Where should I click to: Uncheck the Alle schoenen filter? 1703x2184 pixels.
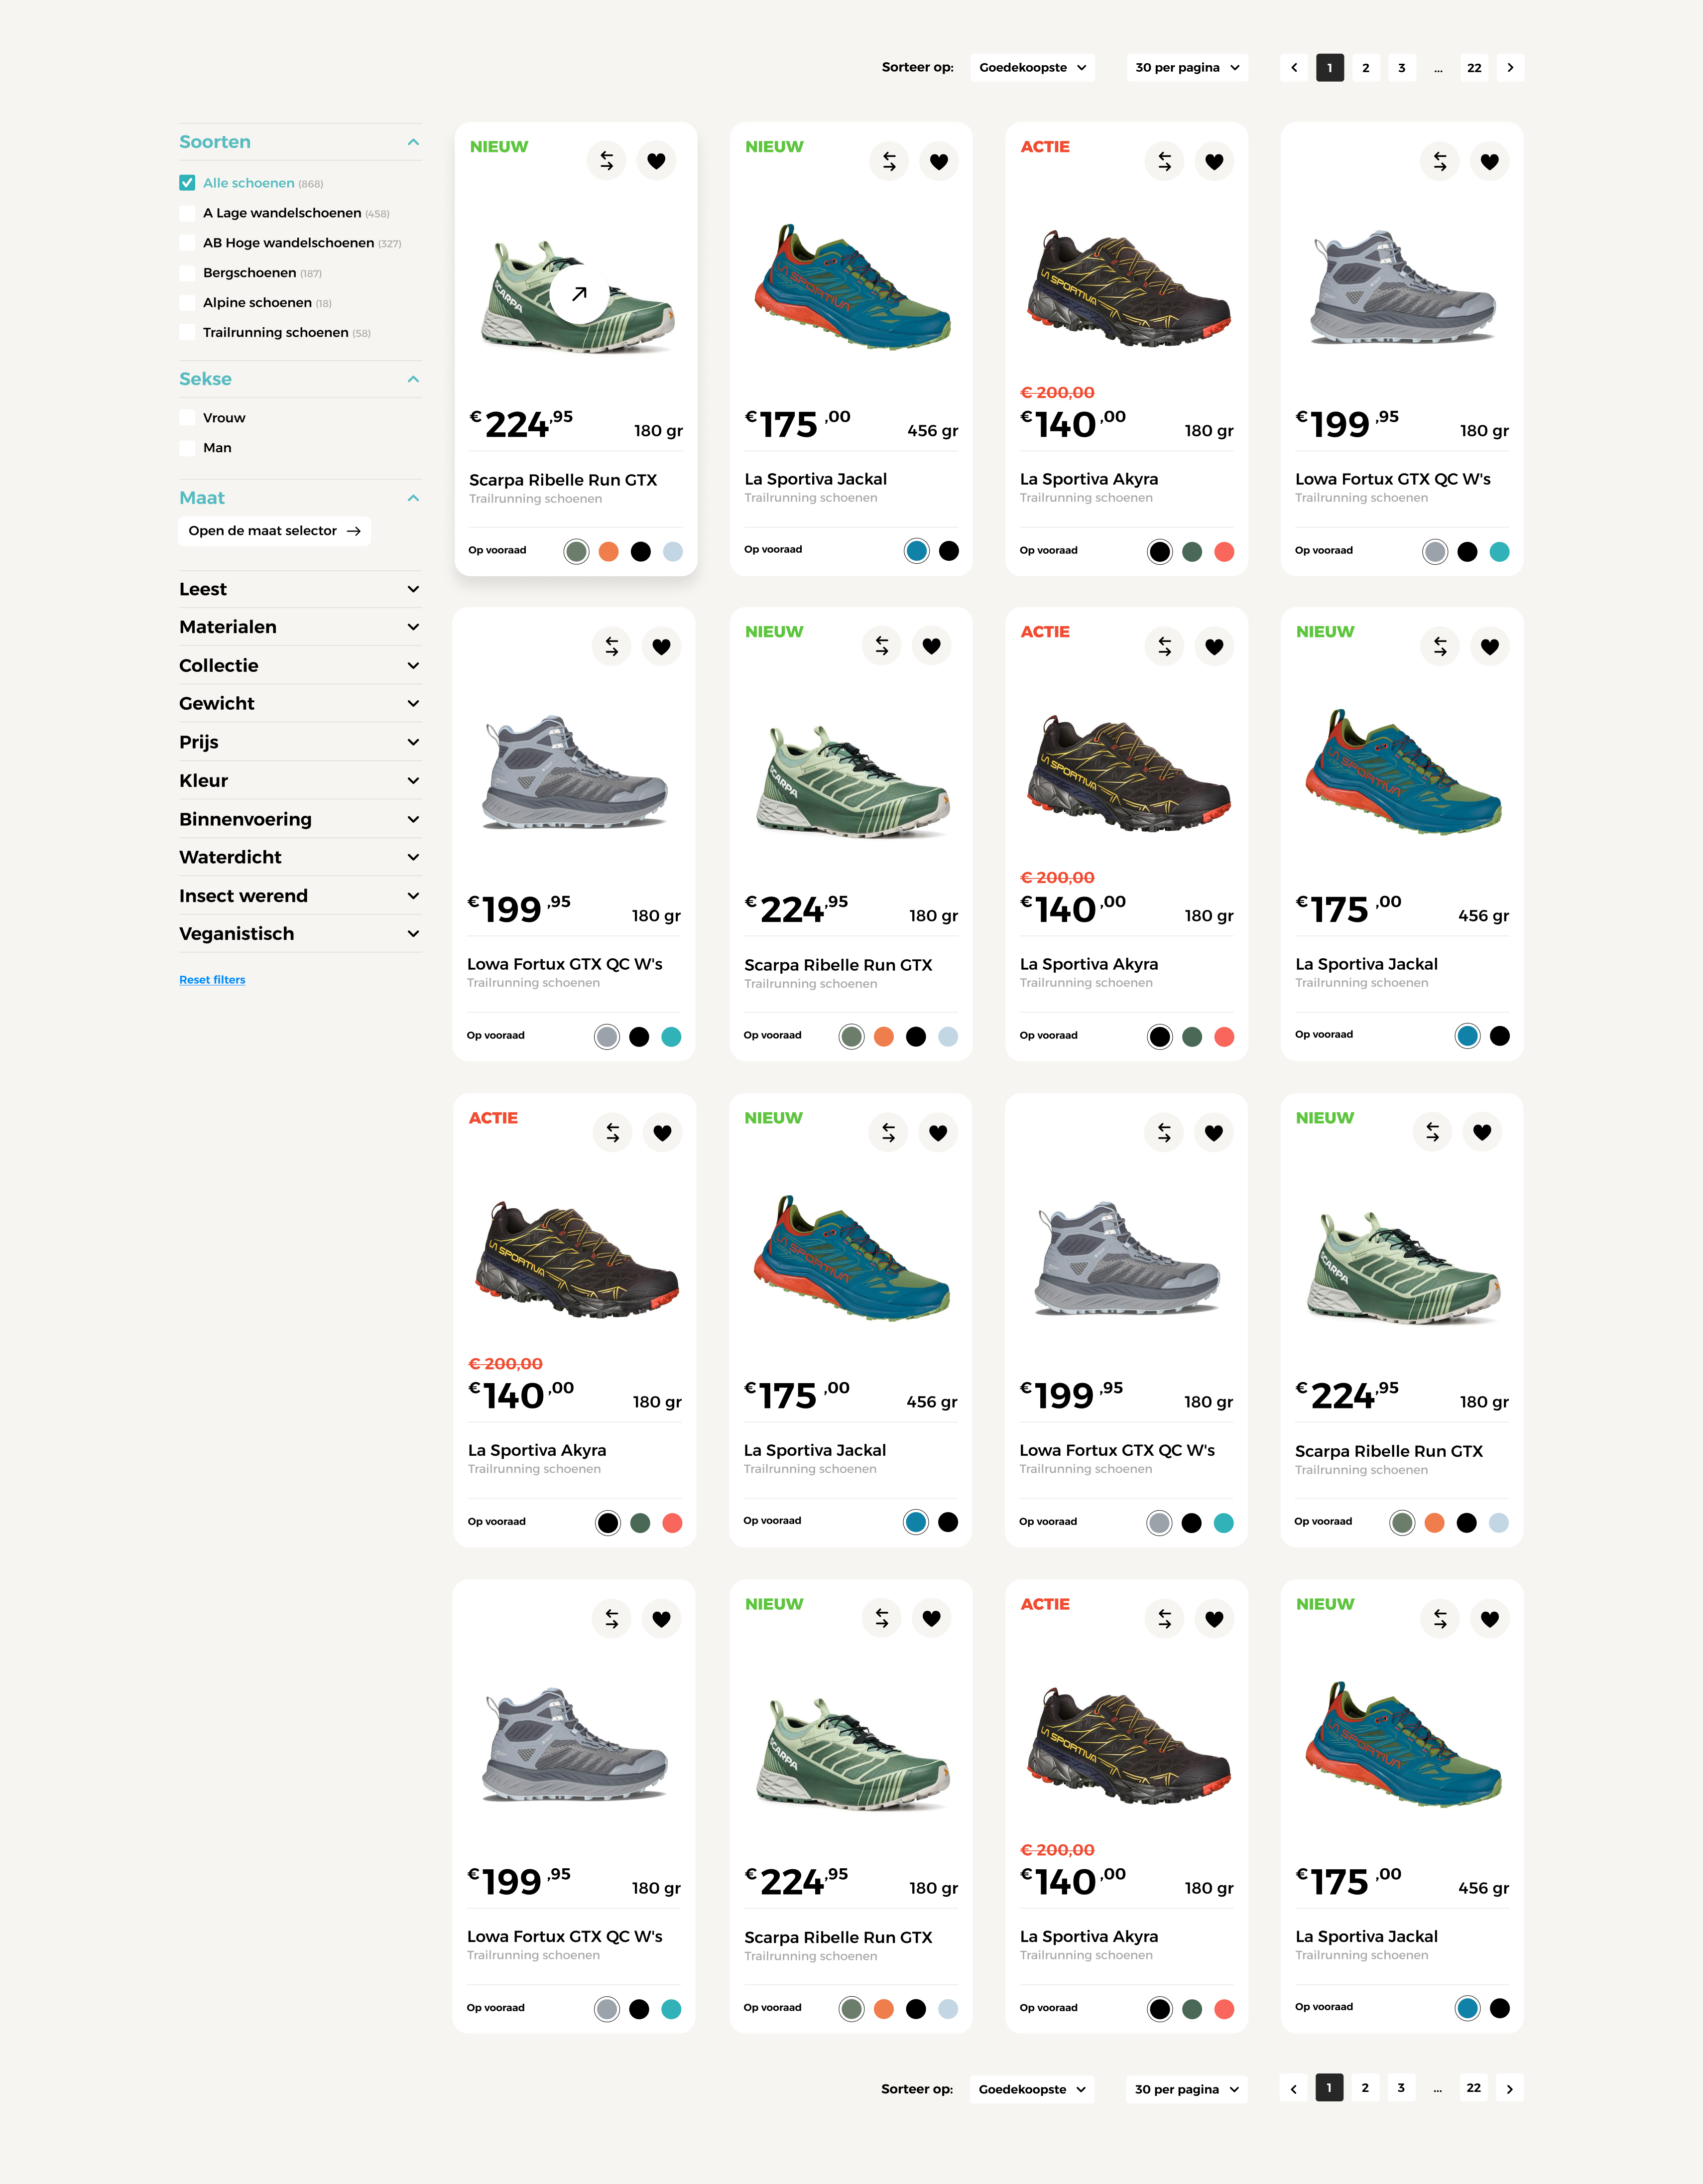pos(187,182)
